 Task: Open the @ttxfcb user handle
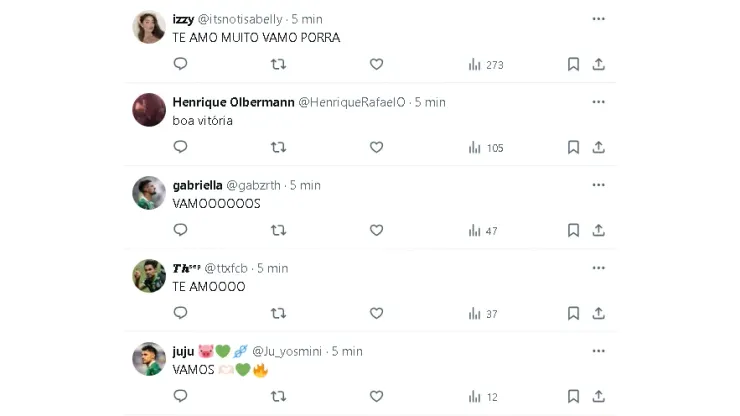226,268
